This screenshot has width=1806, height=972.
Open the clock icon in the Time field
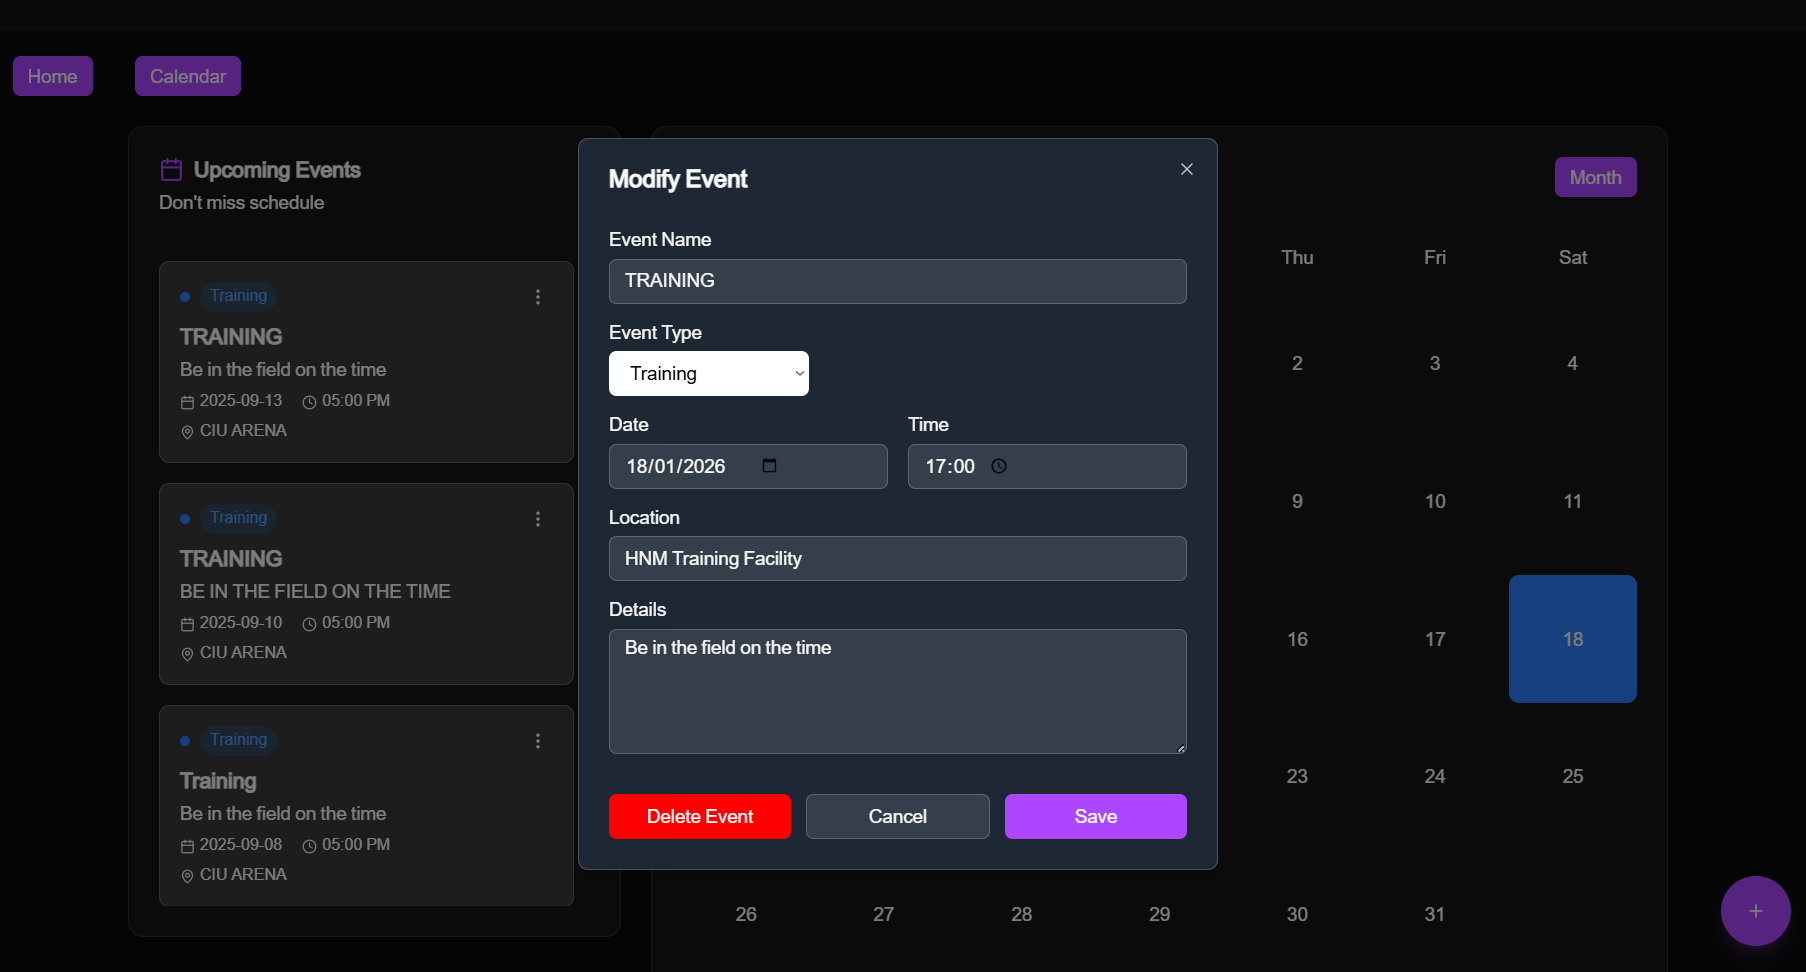(x=999, y=466)
